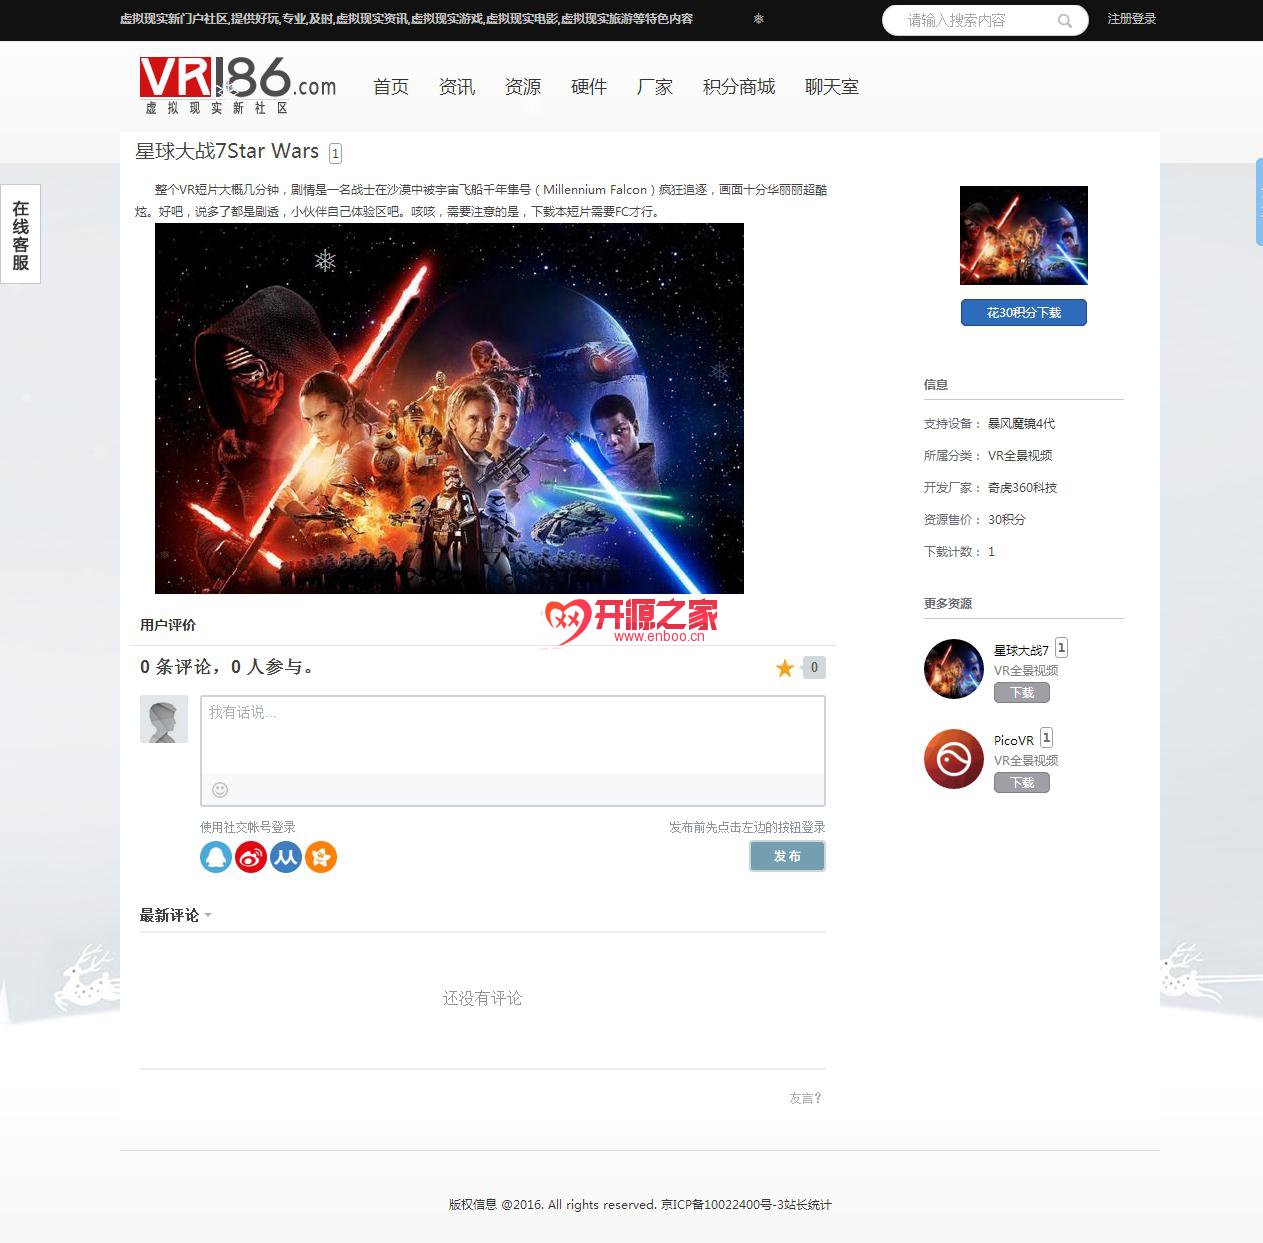Log in with the QQ penguin icon

pyautogui.click(x=216, y=857)
